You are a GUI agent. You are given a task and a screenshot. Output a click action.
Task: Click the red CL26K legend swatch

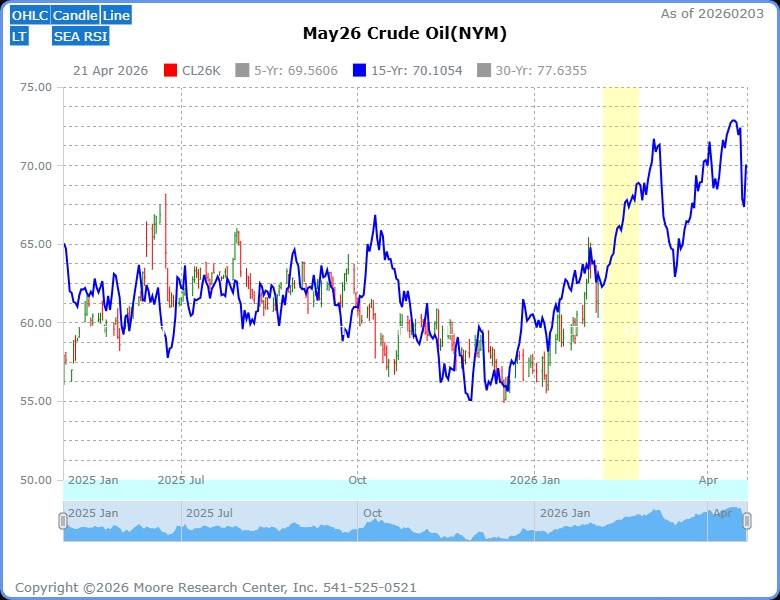[171, 71]
